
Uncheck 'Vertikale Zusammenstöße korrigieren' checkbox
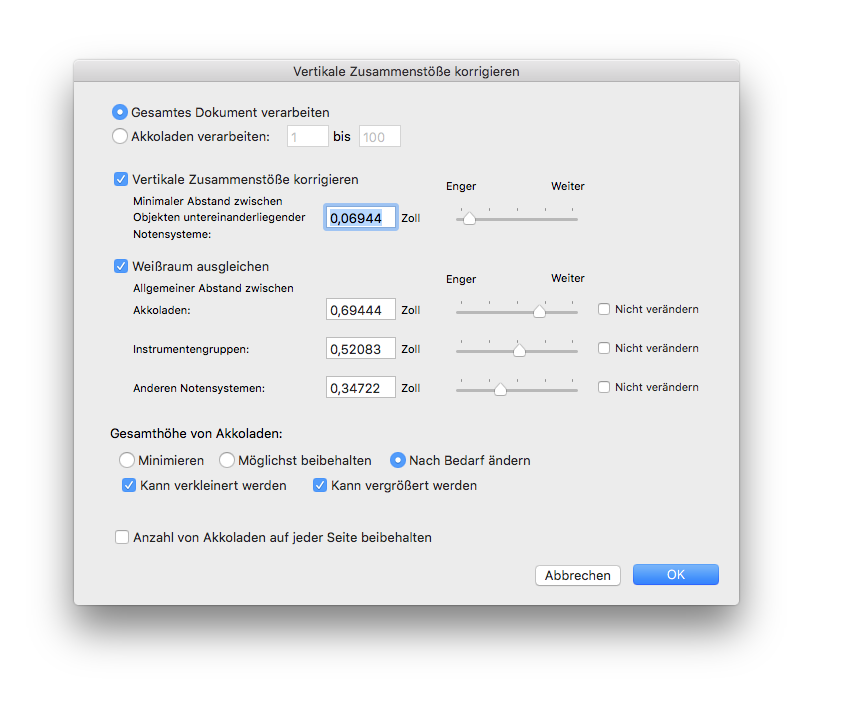[x=121, y=180]
